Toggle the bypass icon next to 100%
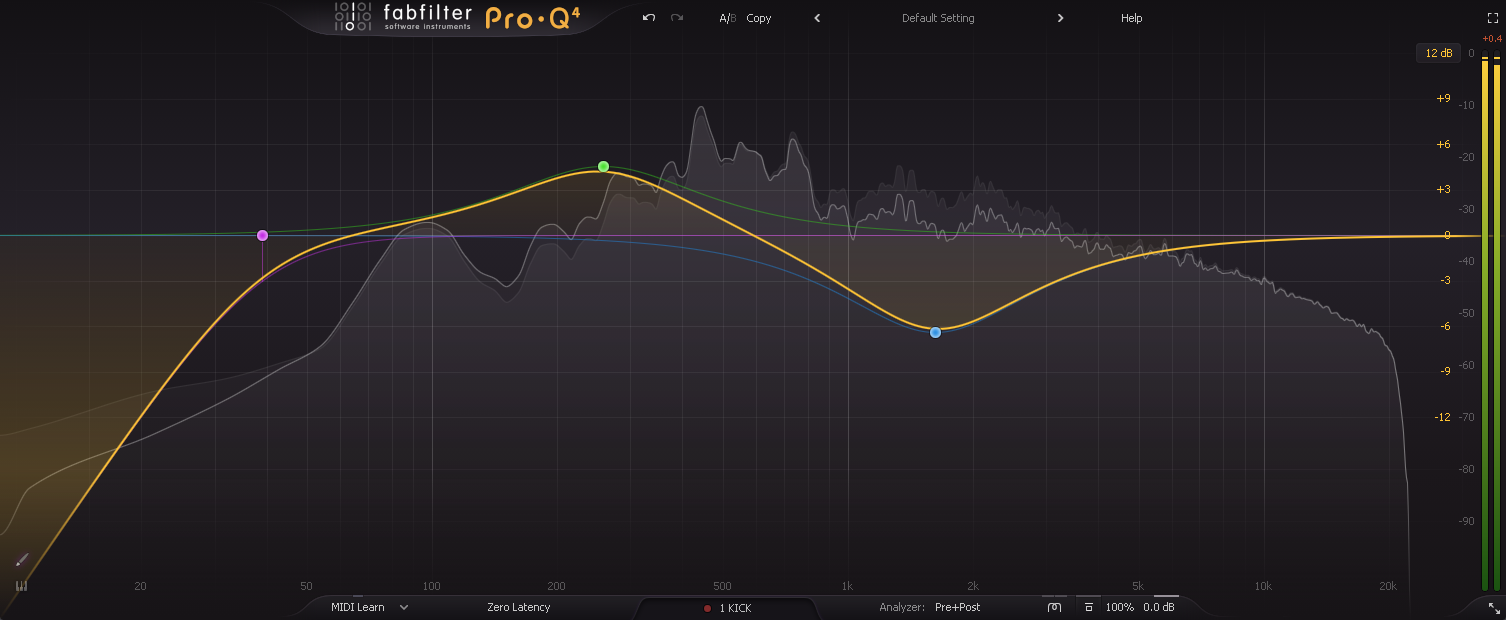 pos(1088,607)
